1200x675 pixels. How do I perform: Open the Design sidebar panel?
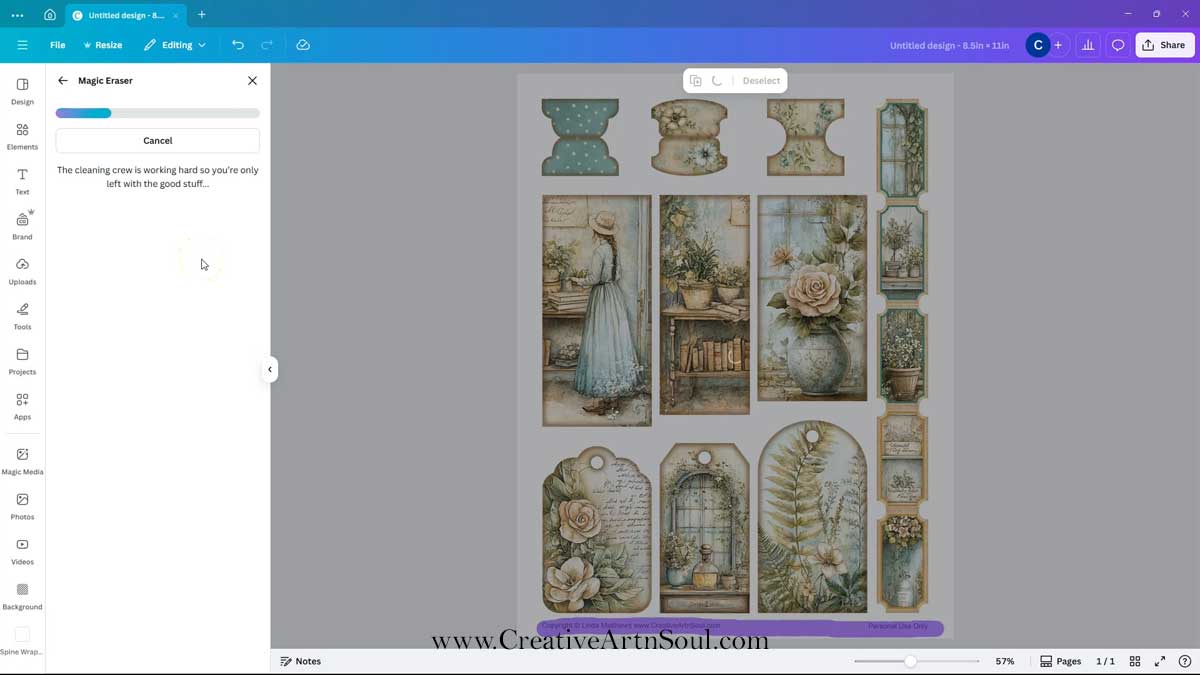point(22,91)
